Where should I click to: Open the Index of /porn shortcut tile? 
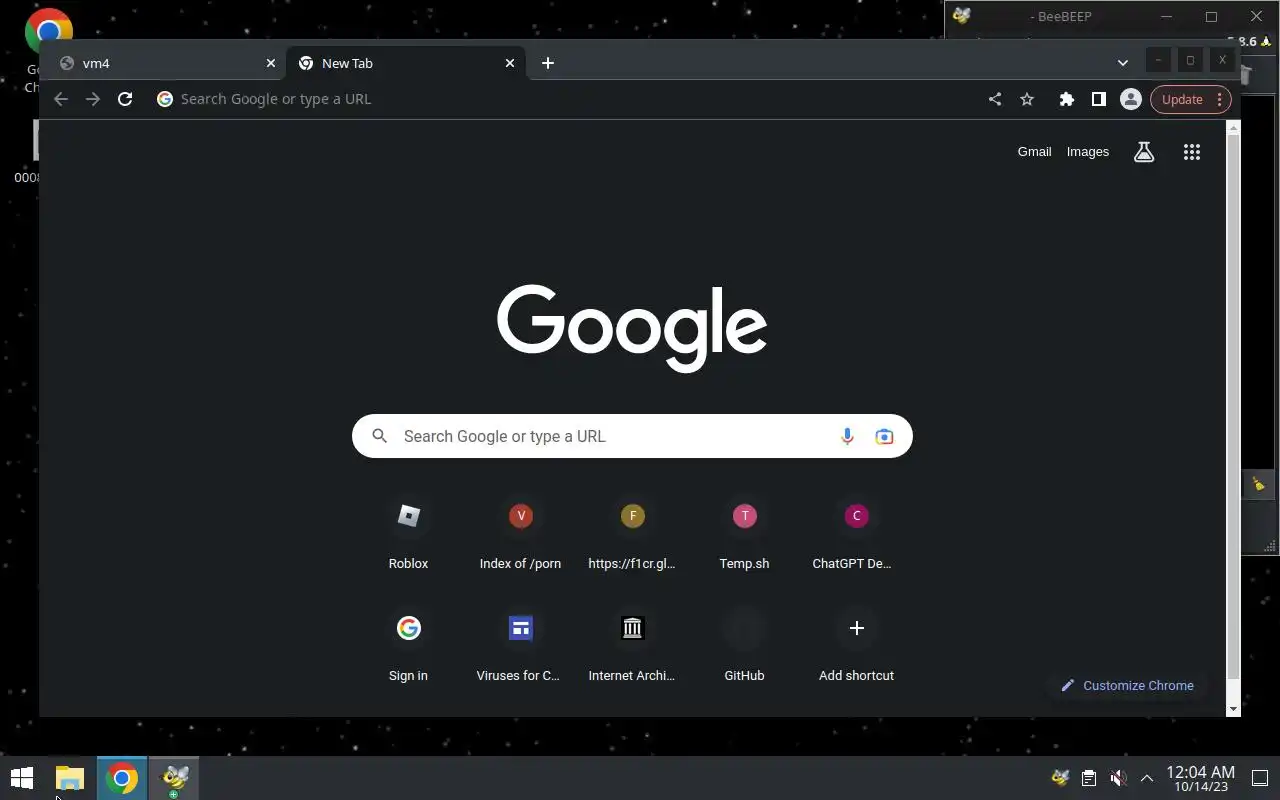pos(520,535)
